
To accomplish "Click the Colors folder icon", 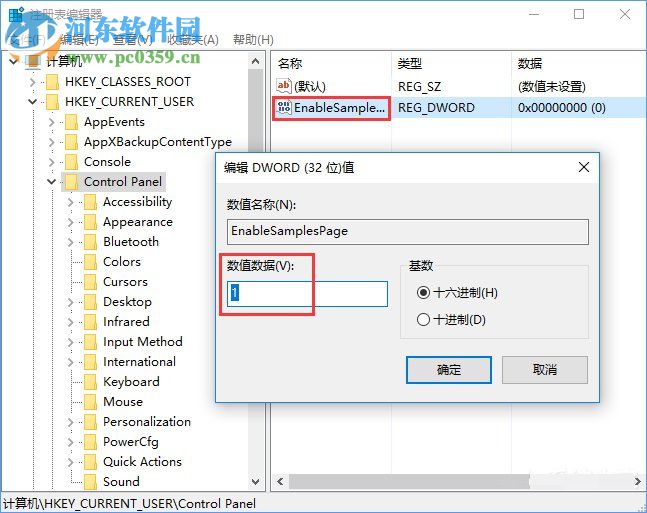I will click(x=90, y=262).
